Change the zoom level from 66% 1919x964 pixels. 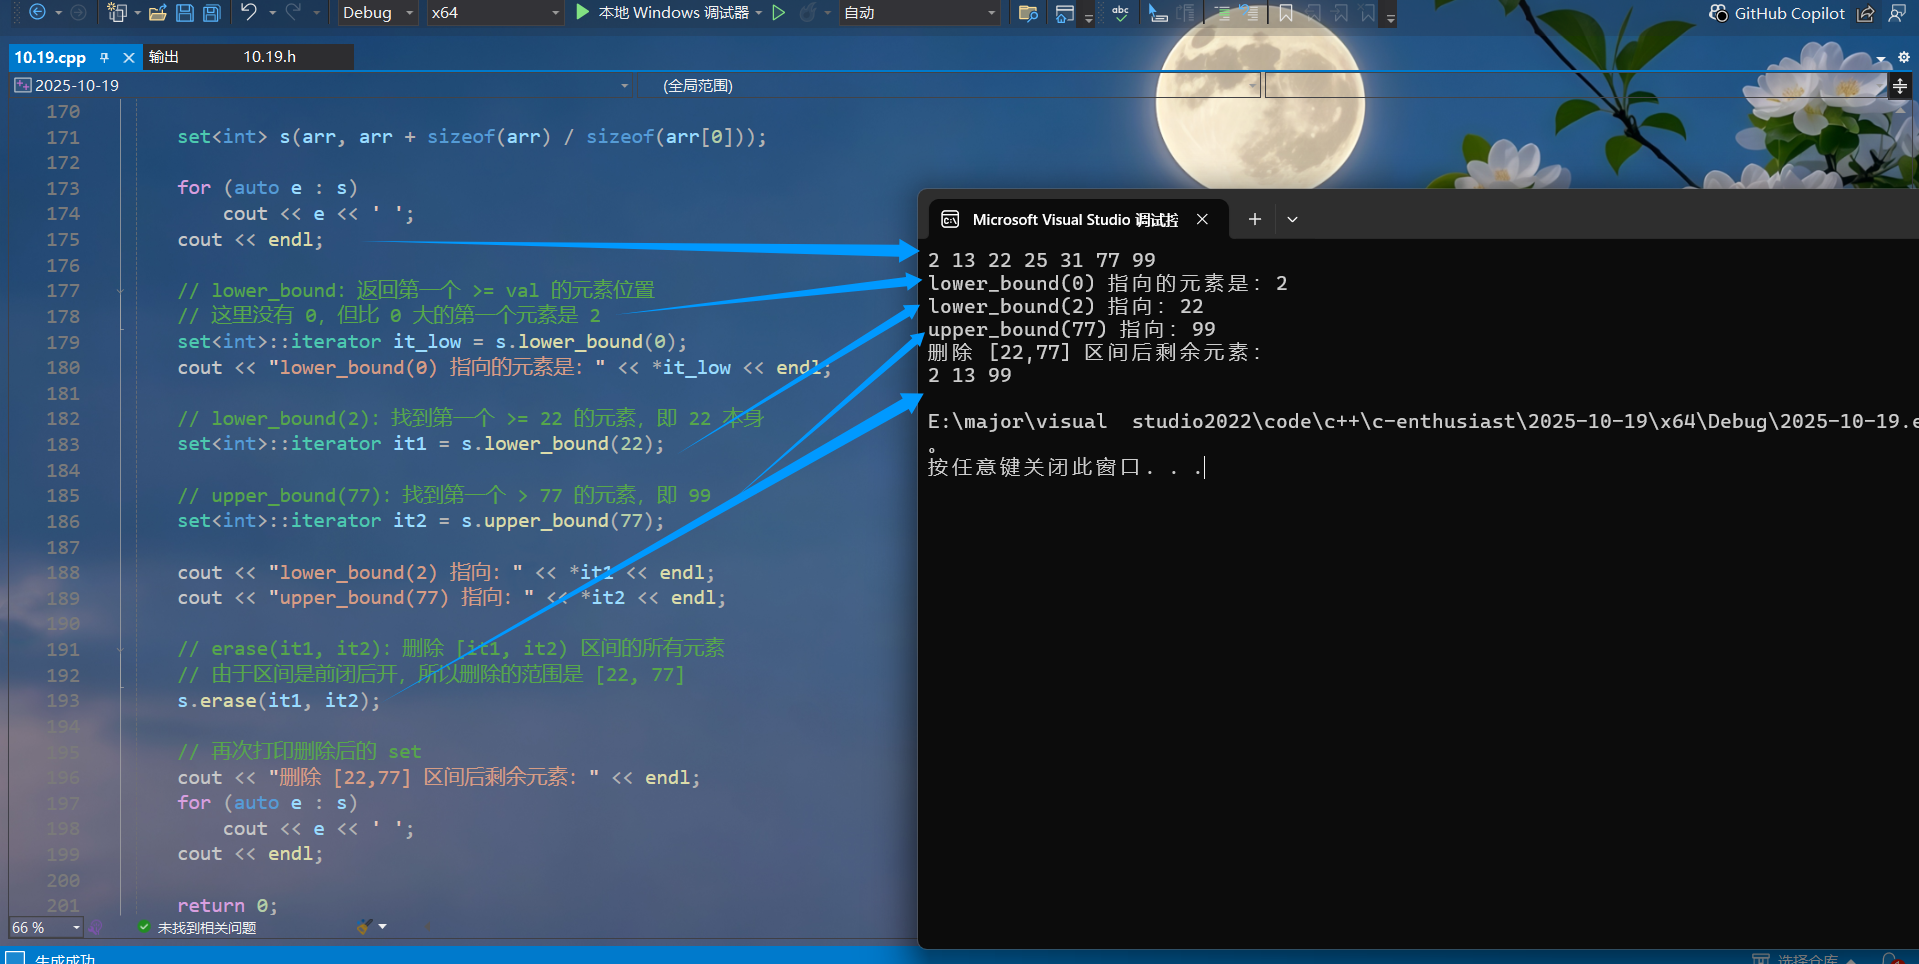tap(44, 927)
